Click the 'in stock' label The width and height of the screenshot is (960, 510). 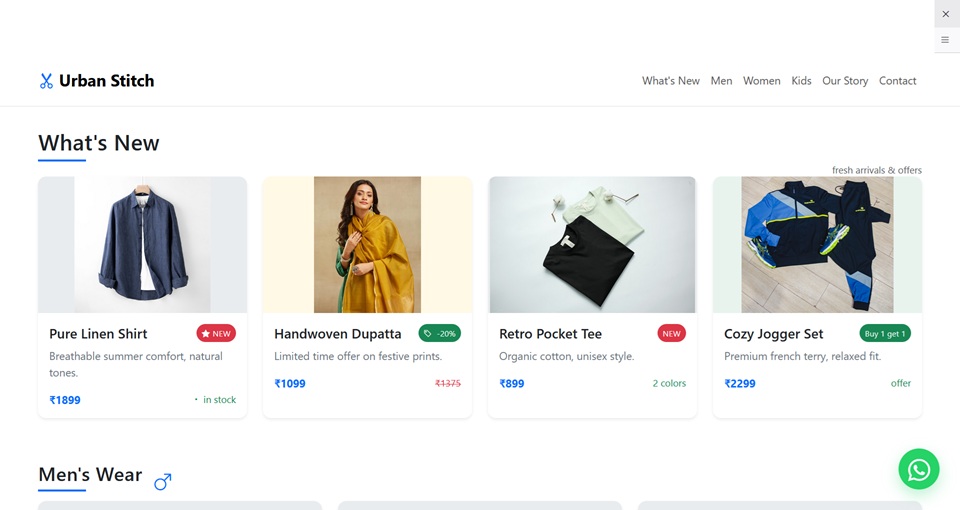click(219, 400)
